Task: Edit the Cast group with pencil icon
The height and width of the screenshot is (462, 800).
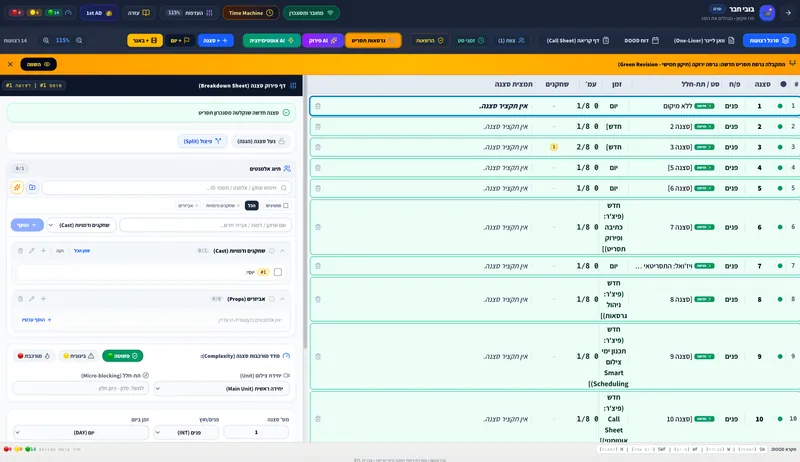Action: pos(32,251)
